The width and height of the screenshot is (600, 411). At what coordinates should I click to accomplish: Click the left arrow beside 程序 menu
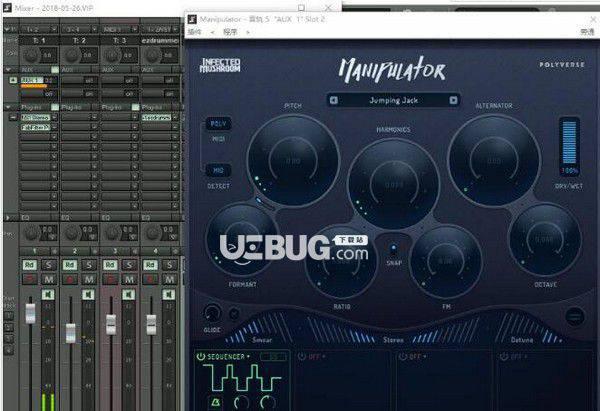click(212, 33)
